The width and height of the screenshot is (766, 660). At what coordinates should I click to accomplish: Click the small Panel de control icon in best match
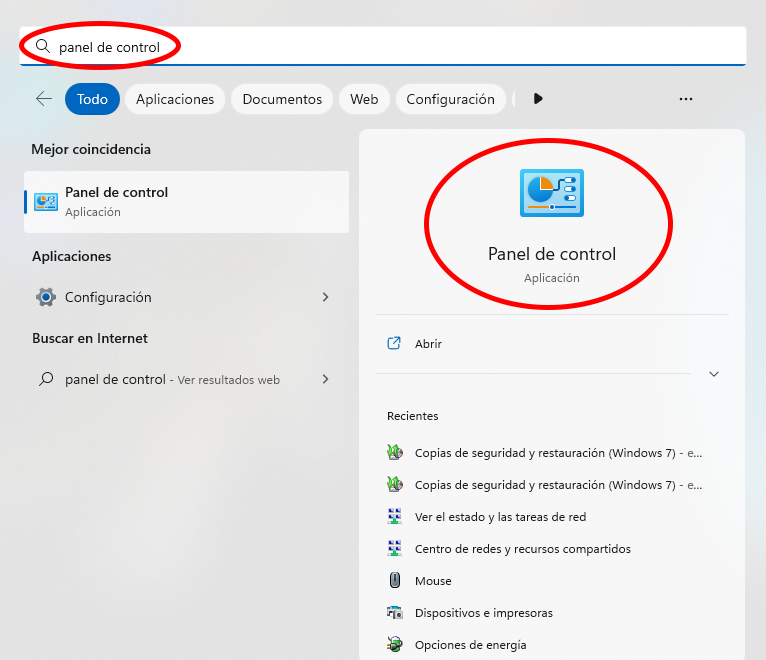46,202
